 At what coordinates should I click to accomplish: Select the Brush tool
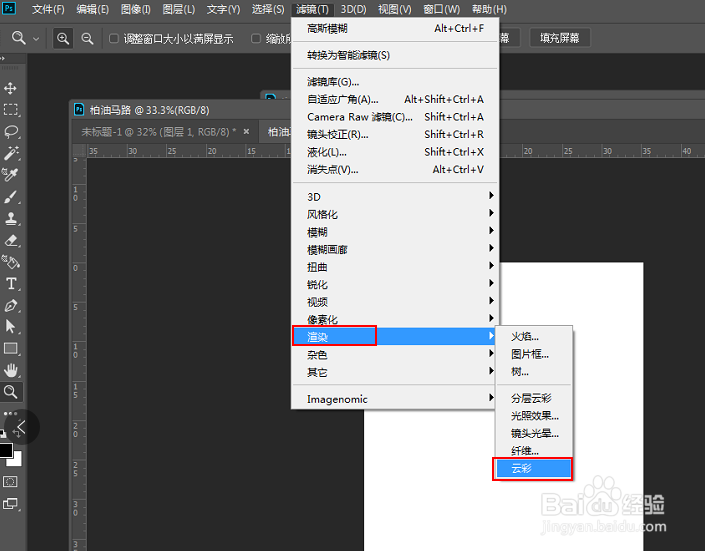click(x=11, y=197)
